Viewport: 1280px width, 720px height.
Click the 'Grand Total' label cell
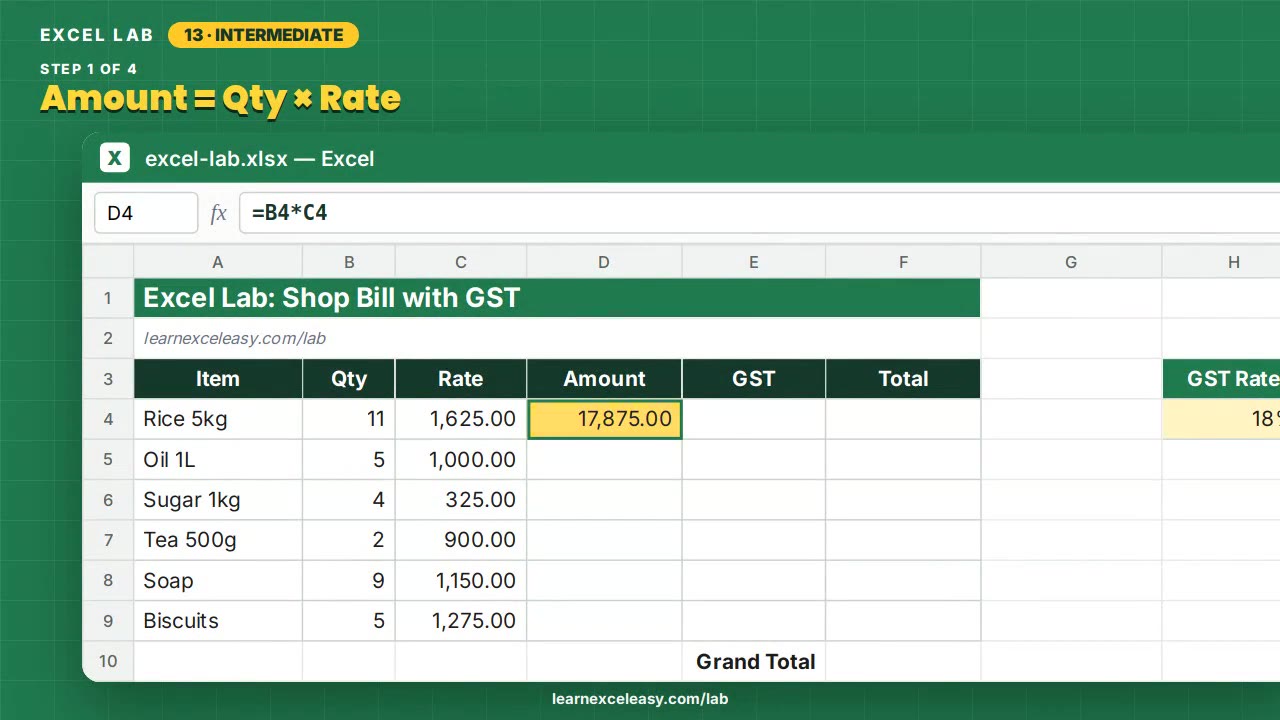tap(754, 661)
